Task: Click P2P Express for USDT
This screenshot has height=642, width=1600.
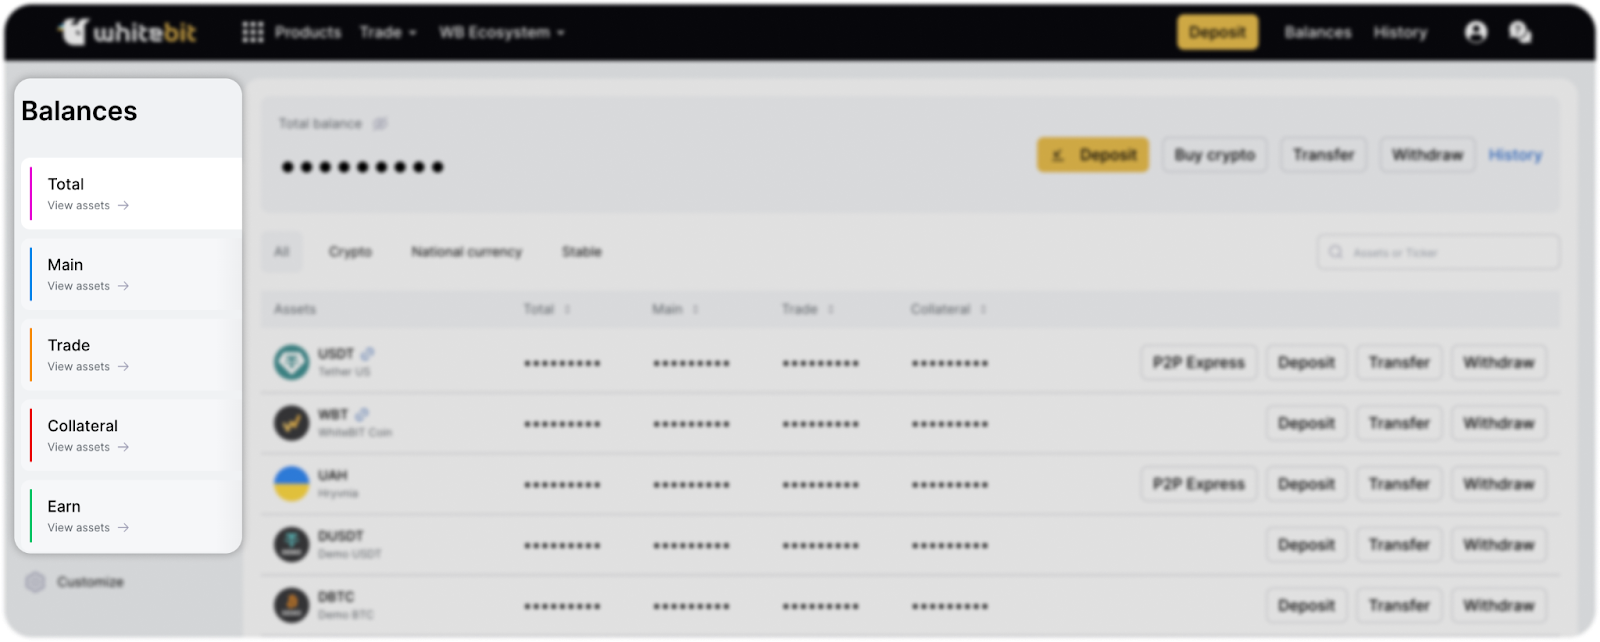Action: [1198, 362]
